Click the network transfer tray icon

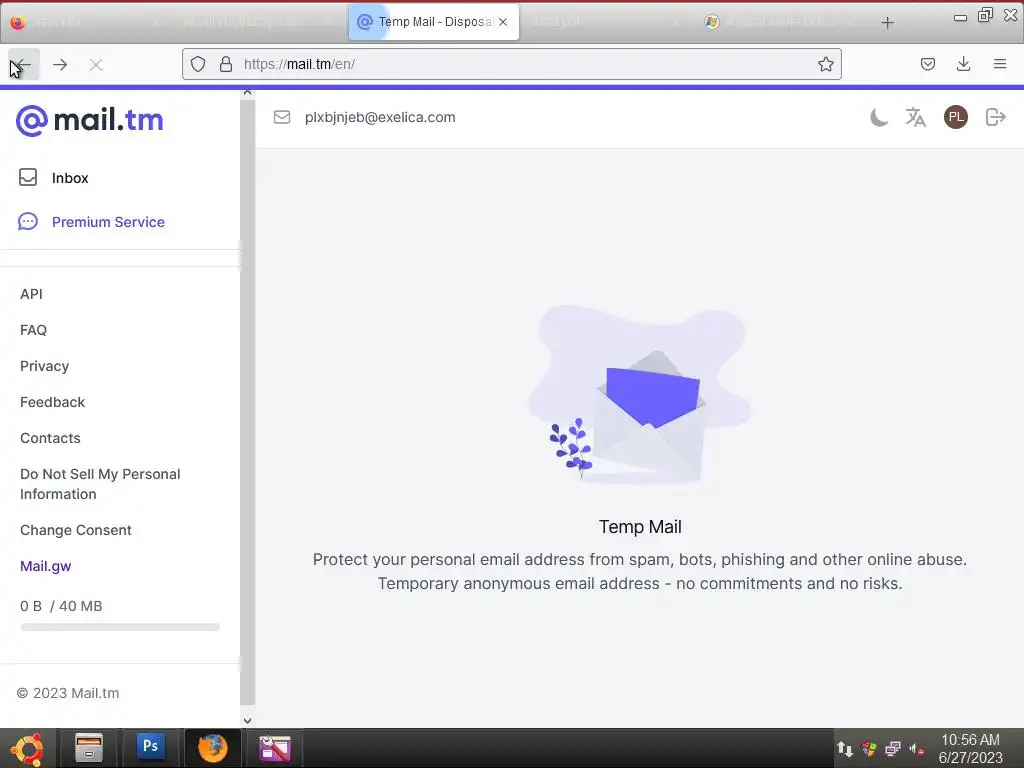click(x=845, y=749)
